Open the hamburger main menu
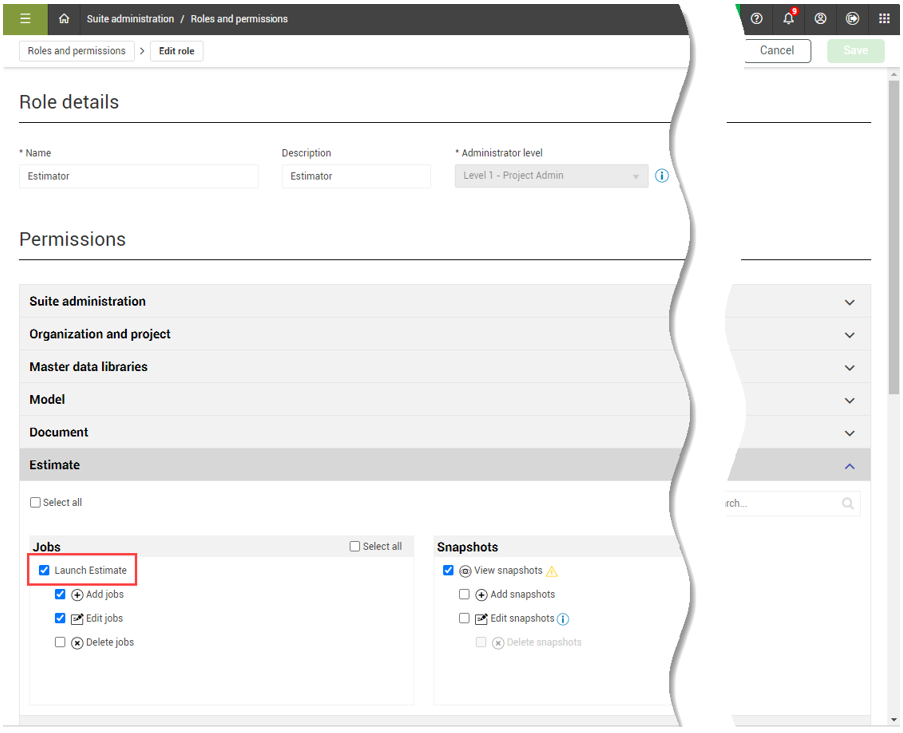 25,19
